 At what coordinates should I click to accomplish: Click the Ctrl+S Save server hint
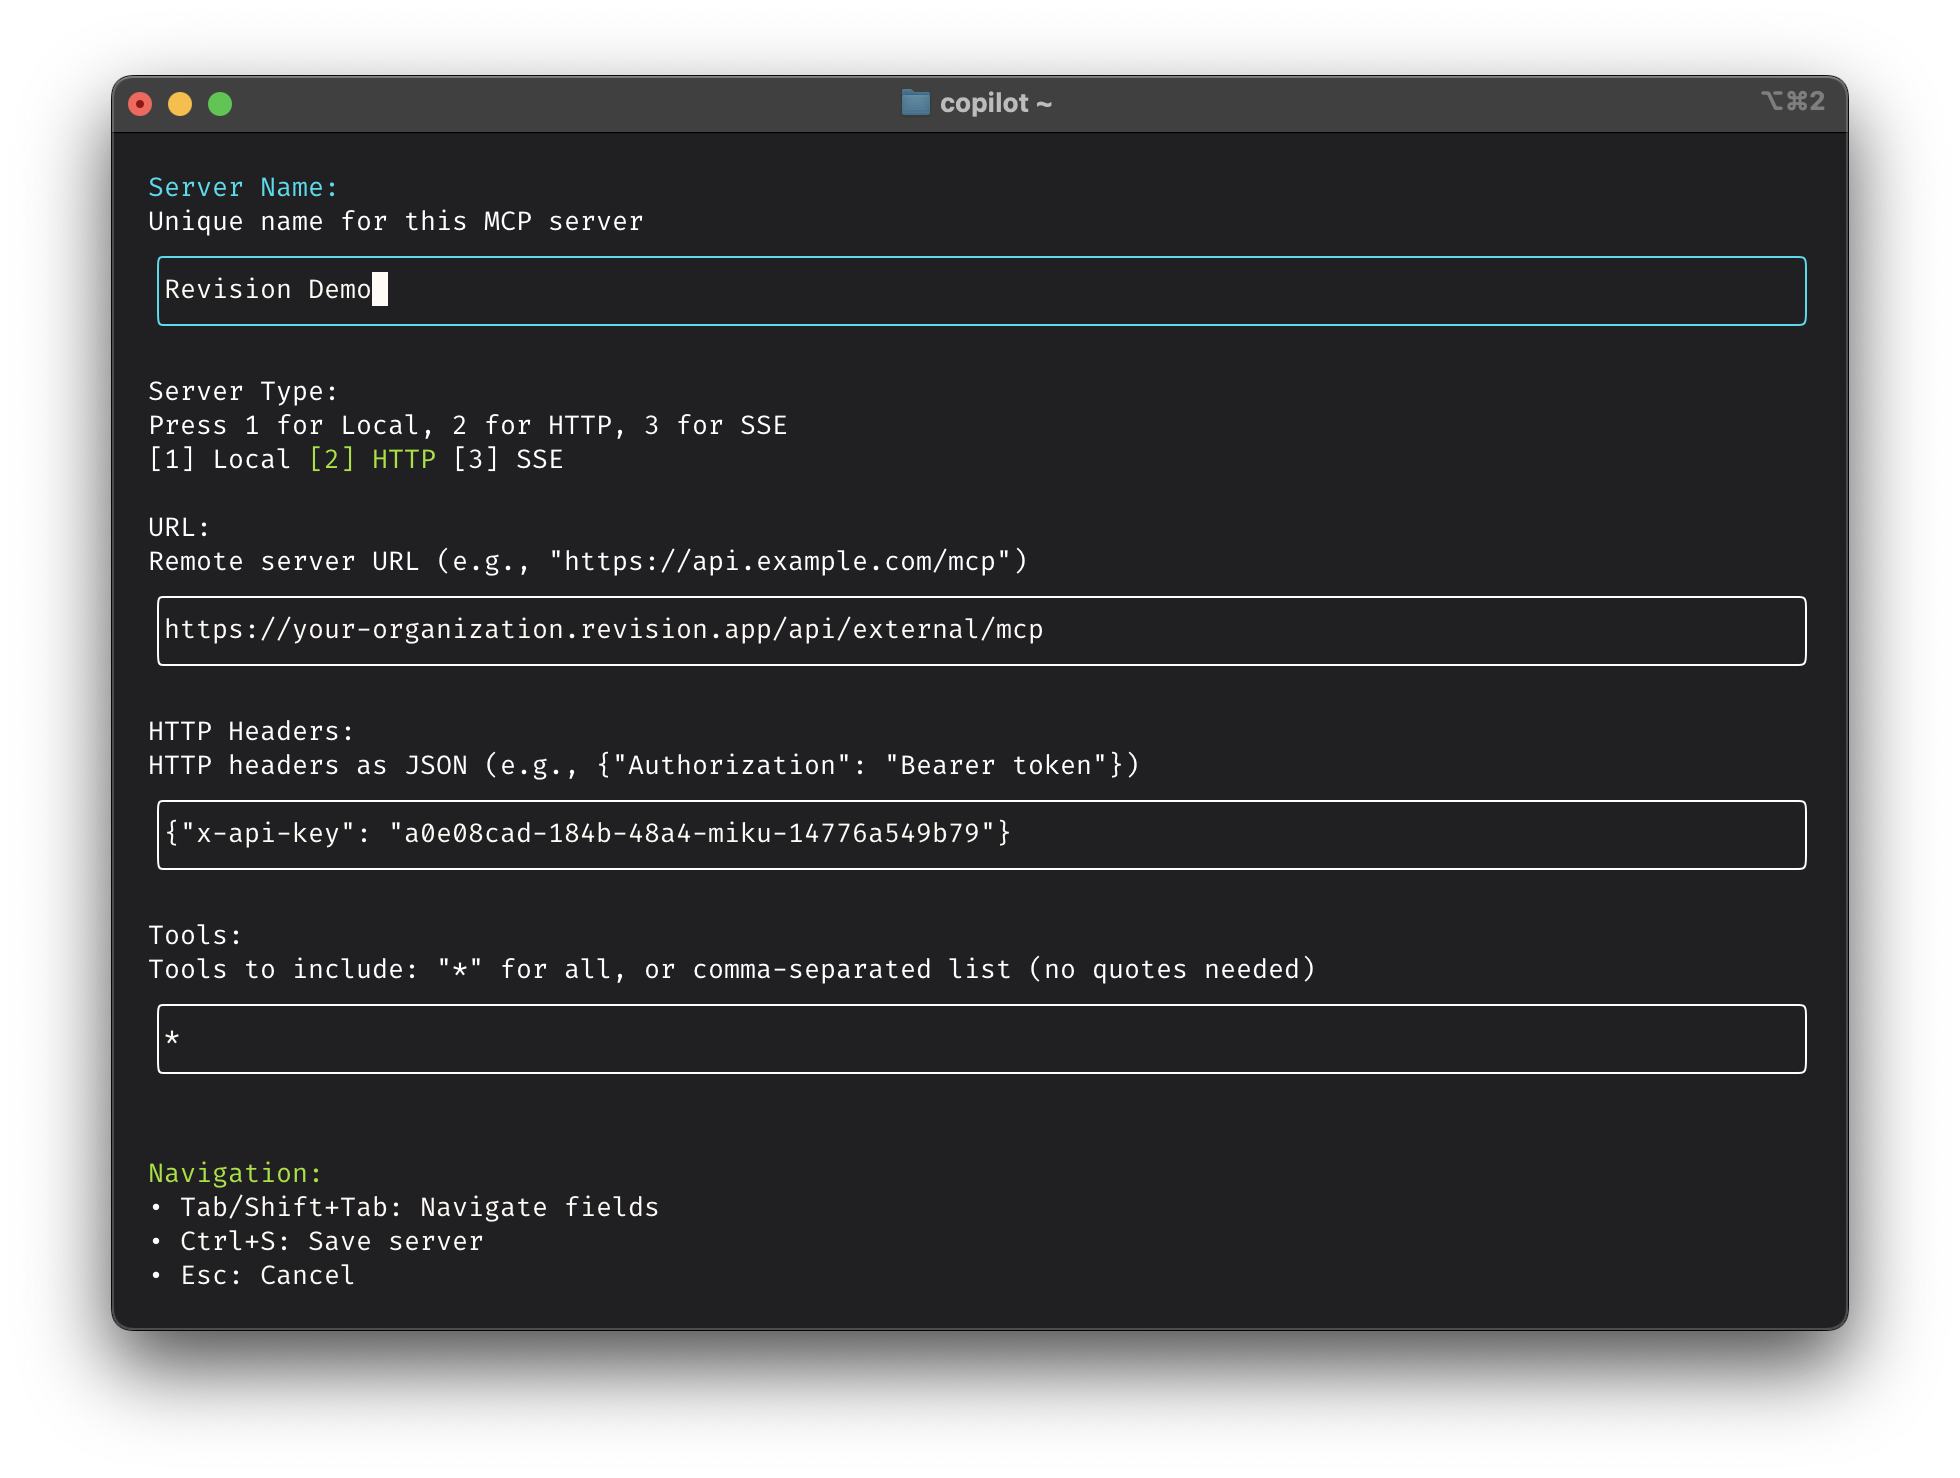[x=317, y=1241]
